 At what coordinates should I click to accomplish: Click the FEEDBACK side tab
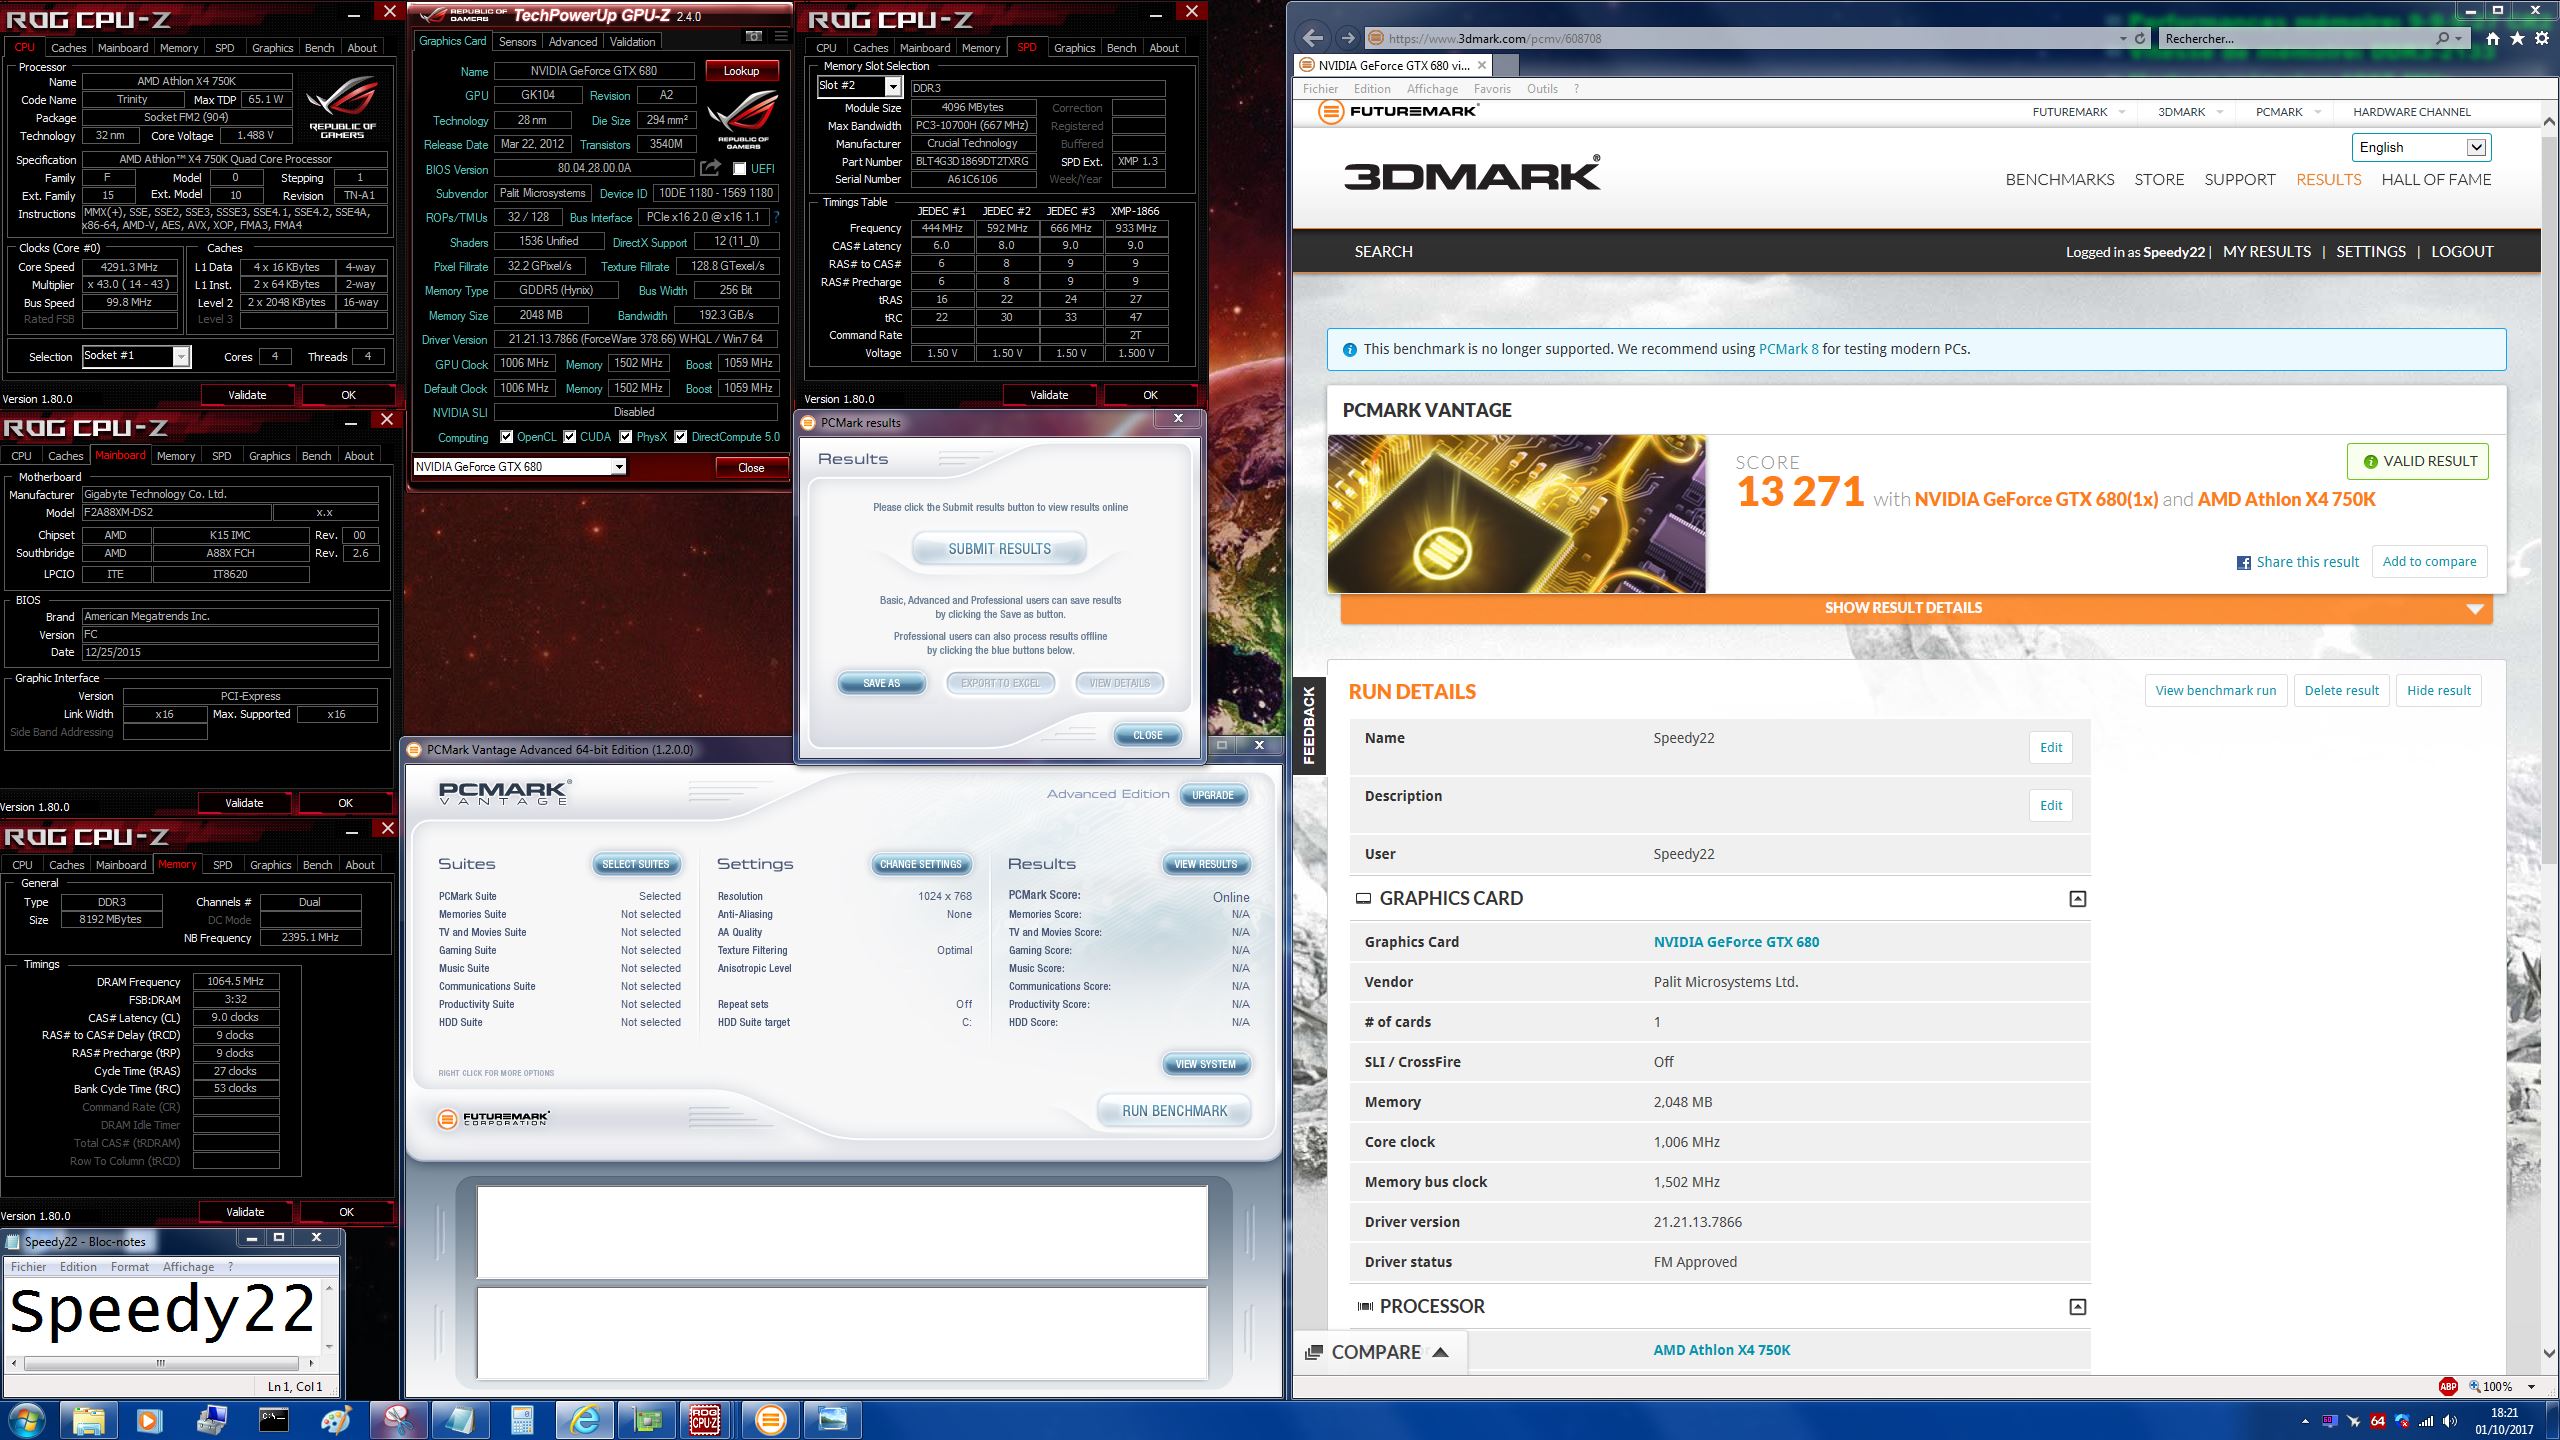(x=1309, y=726)
